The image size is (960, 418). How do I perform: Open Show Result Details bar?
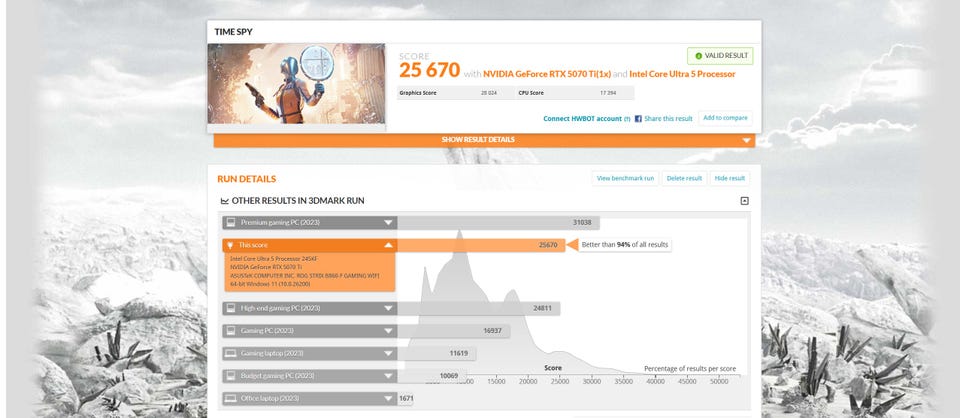484,140
